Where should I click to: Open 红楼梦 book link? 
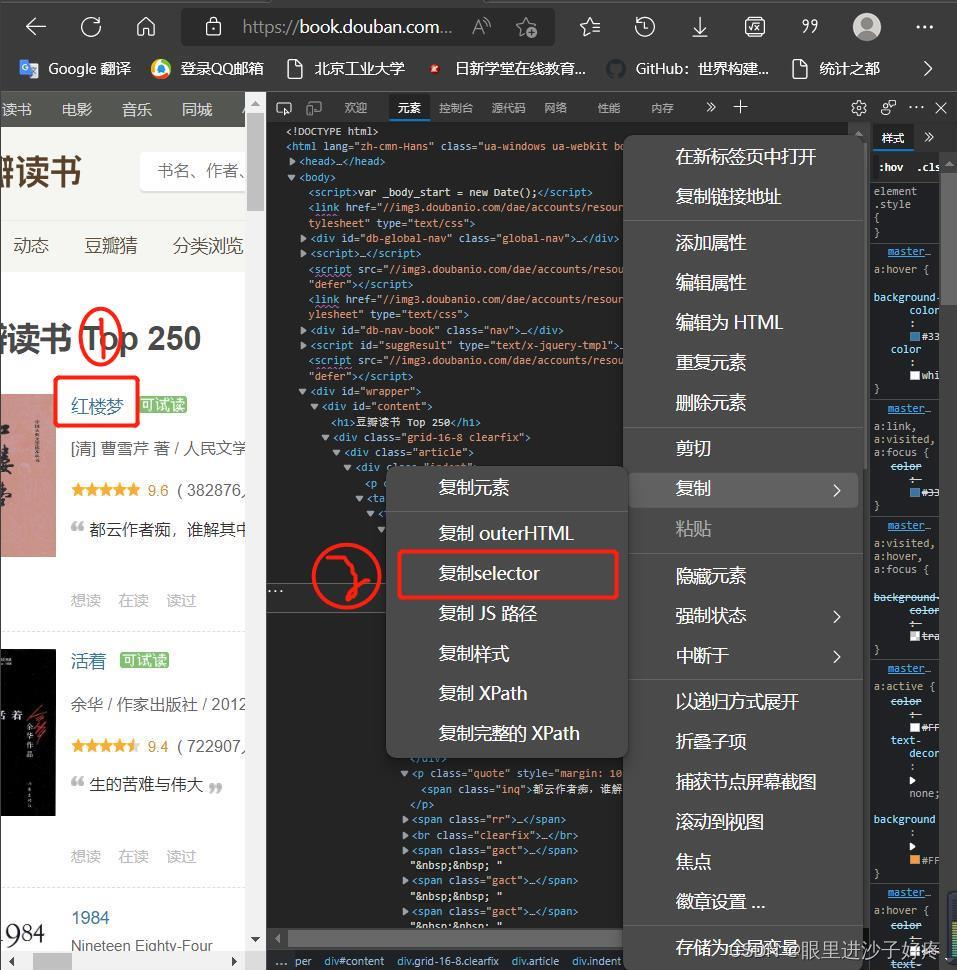pos(97,406)
